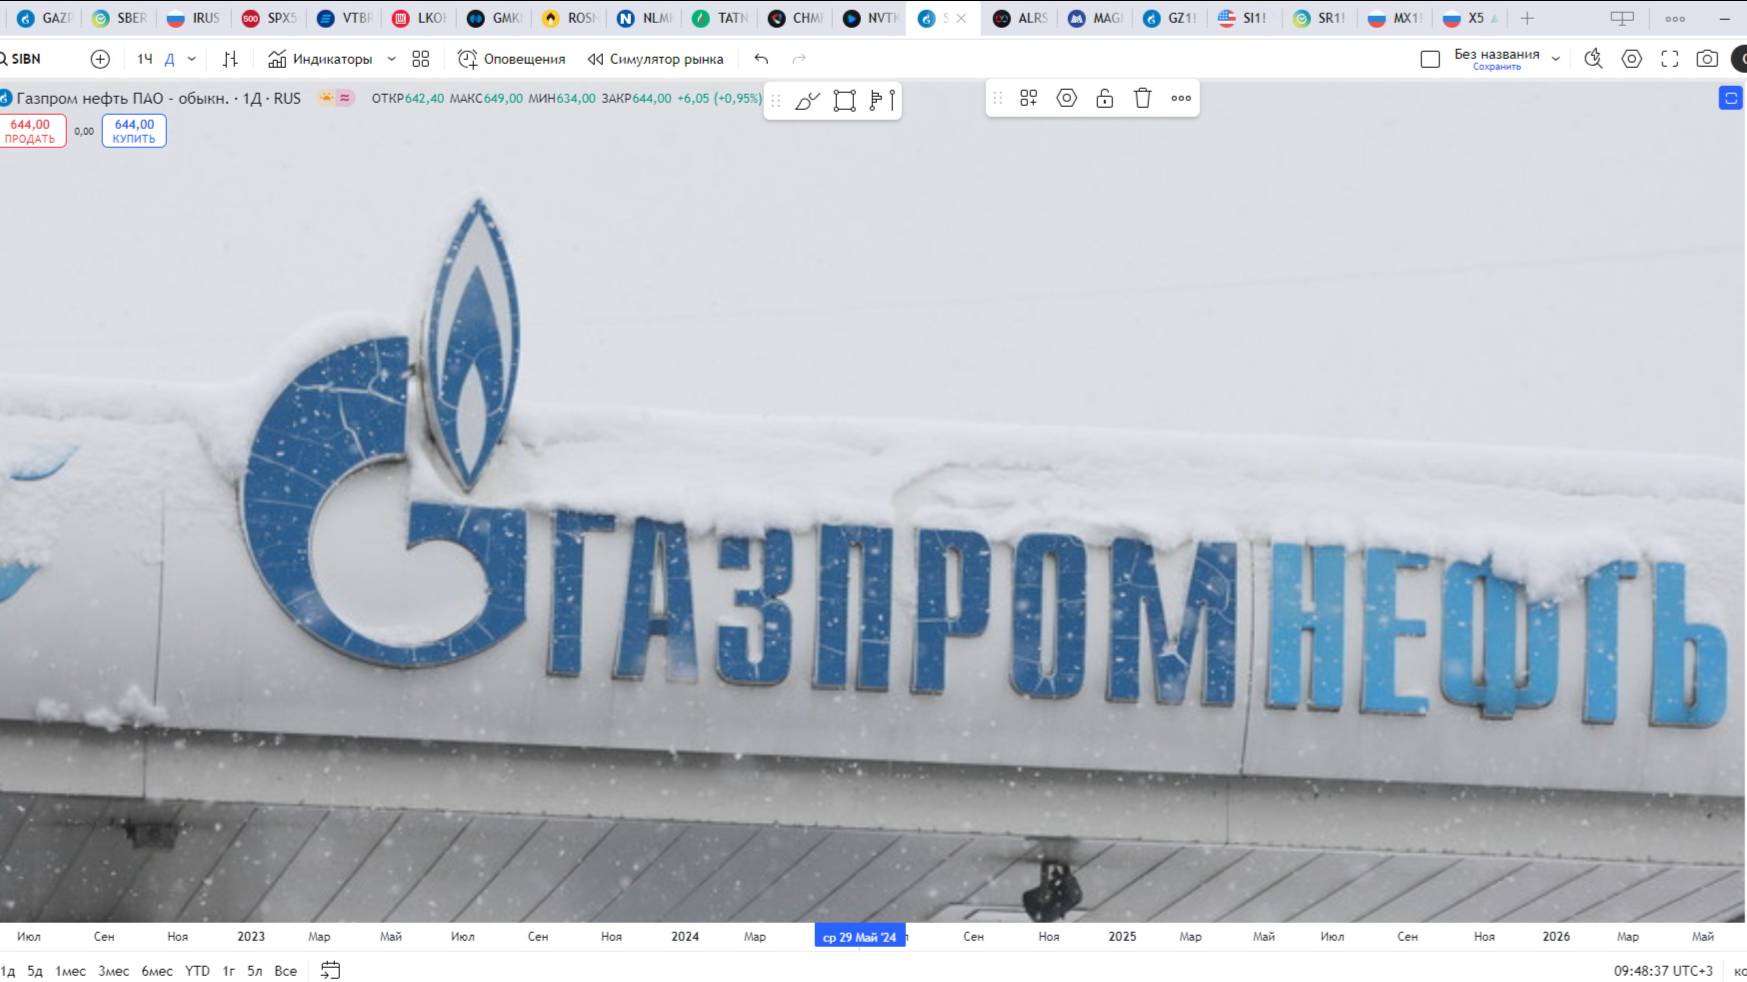Redo the last chart action
Screen dimensions: 1747x982
tap(799, 59)
